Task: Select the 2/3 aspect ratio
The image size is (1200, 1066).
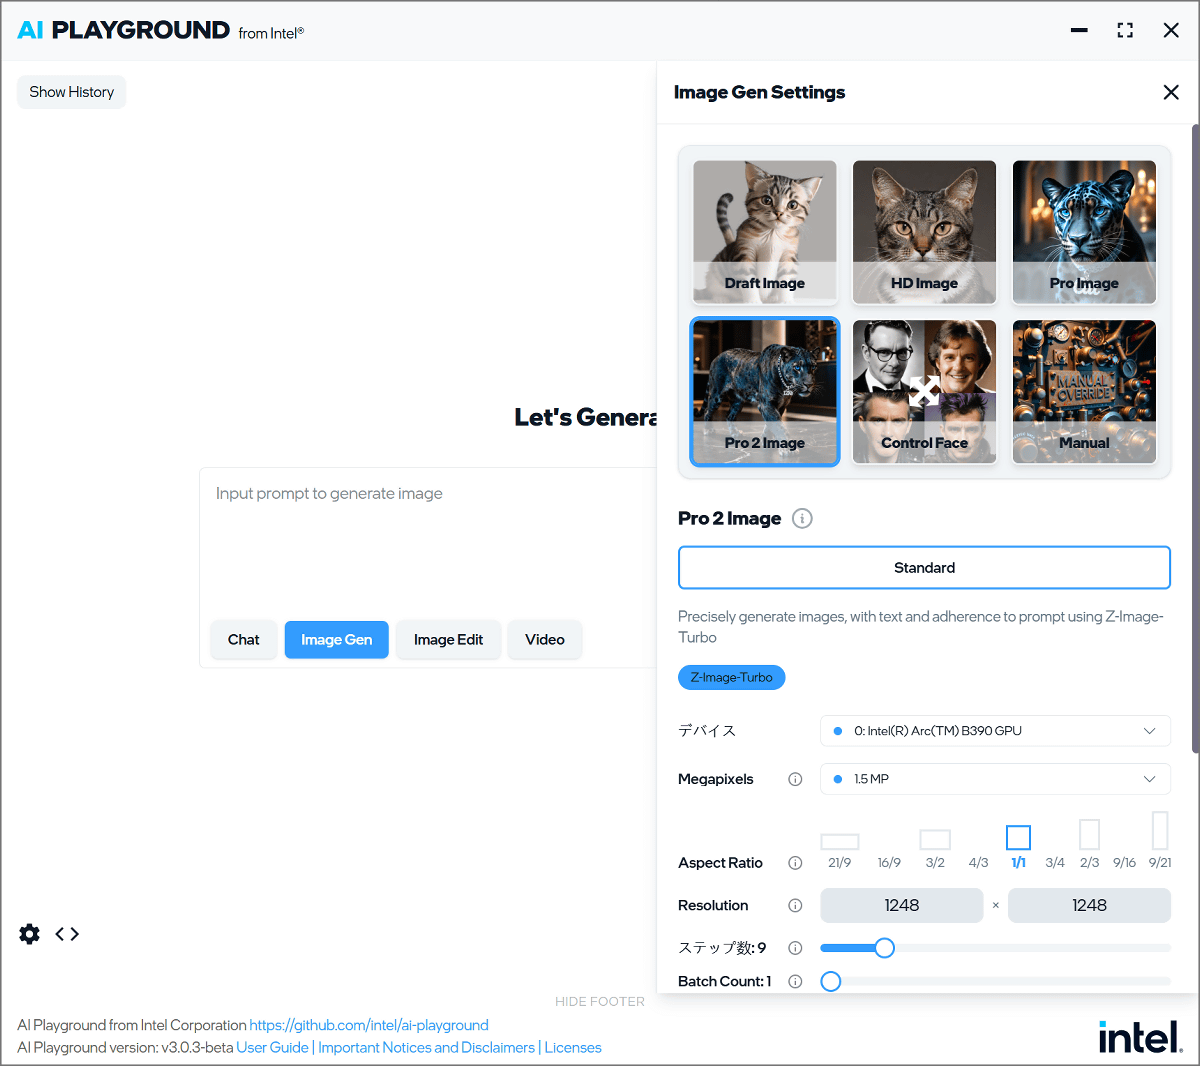Action: [1090, 844]
